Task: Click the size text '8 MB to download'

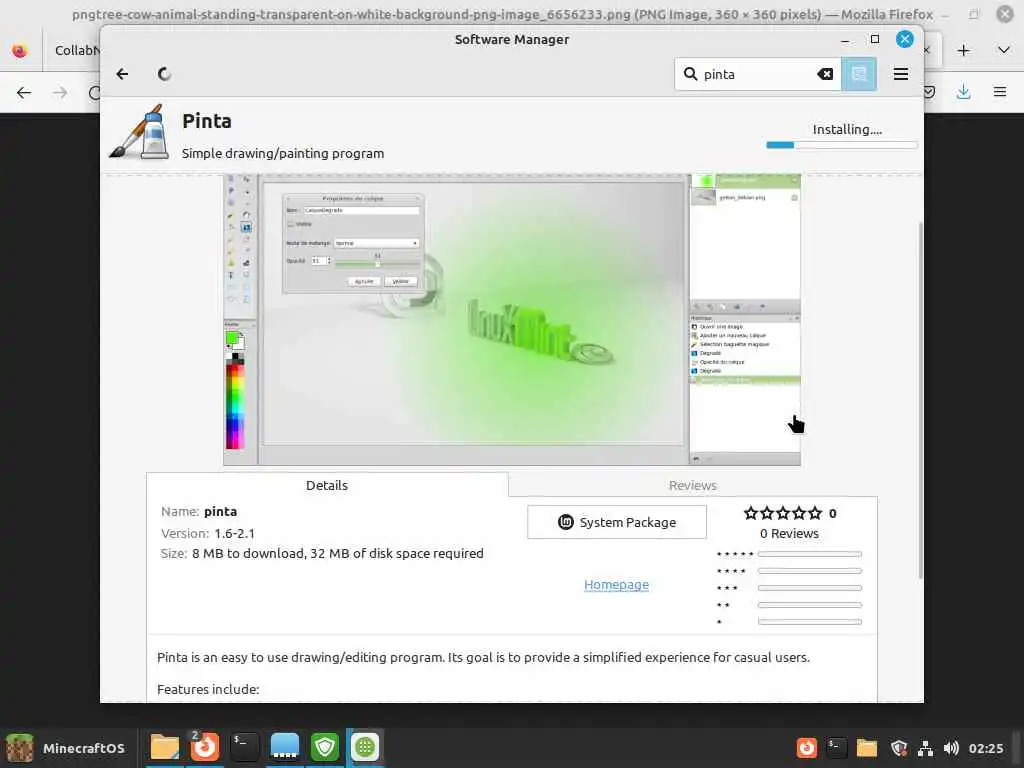Action: 248,554
